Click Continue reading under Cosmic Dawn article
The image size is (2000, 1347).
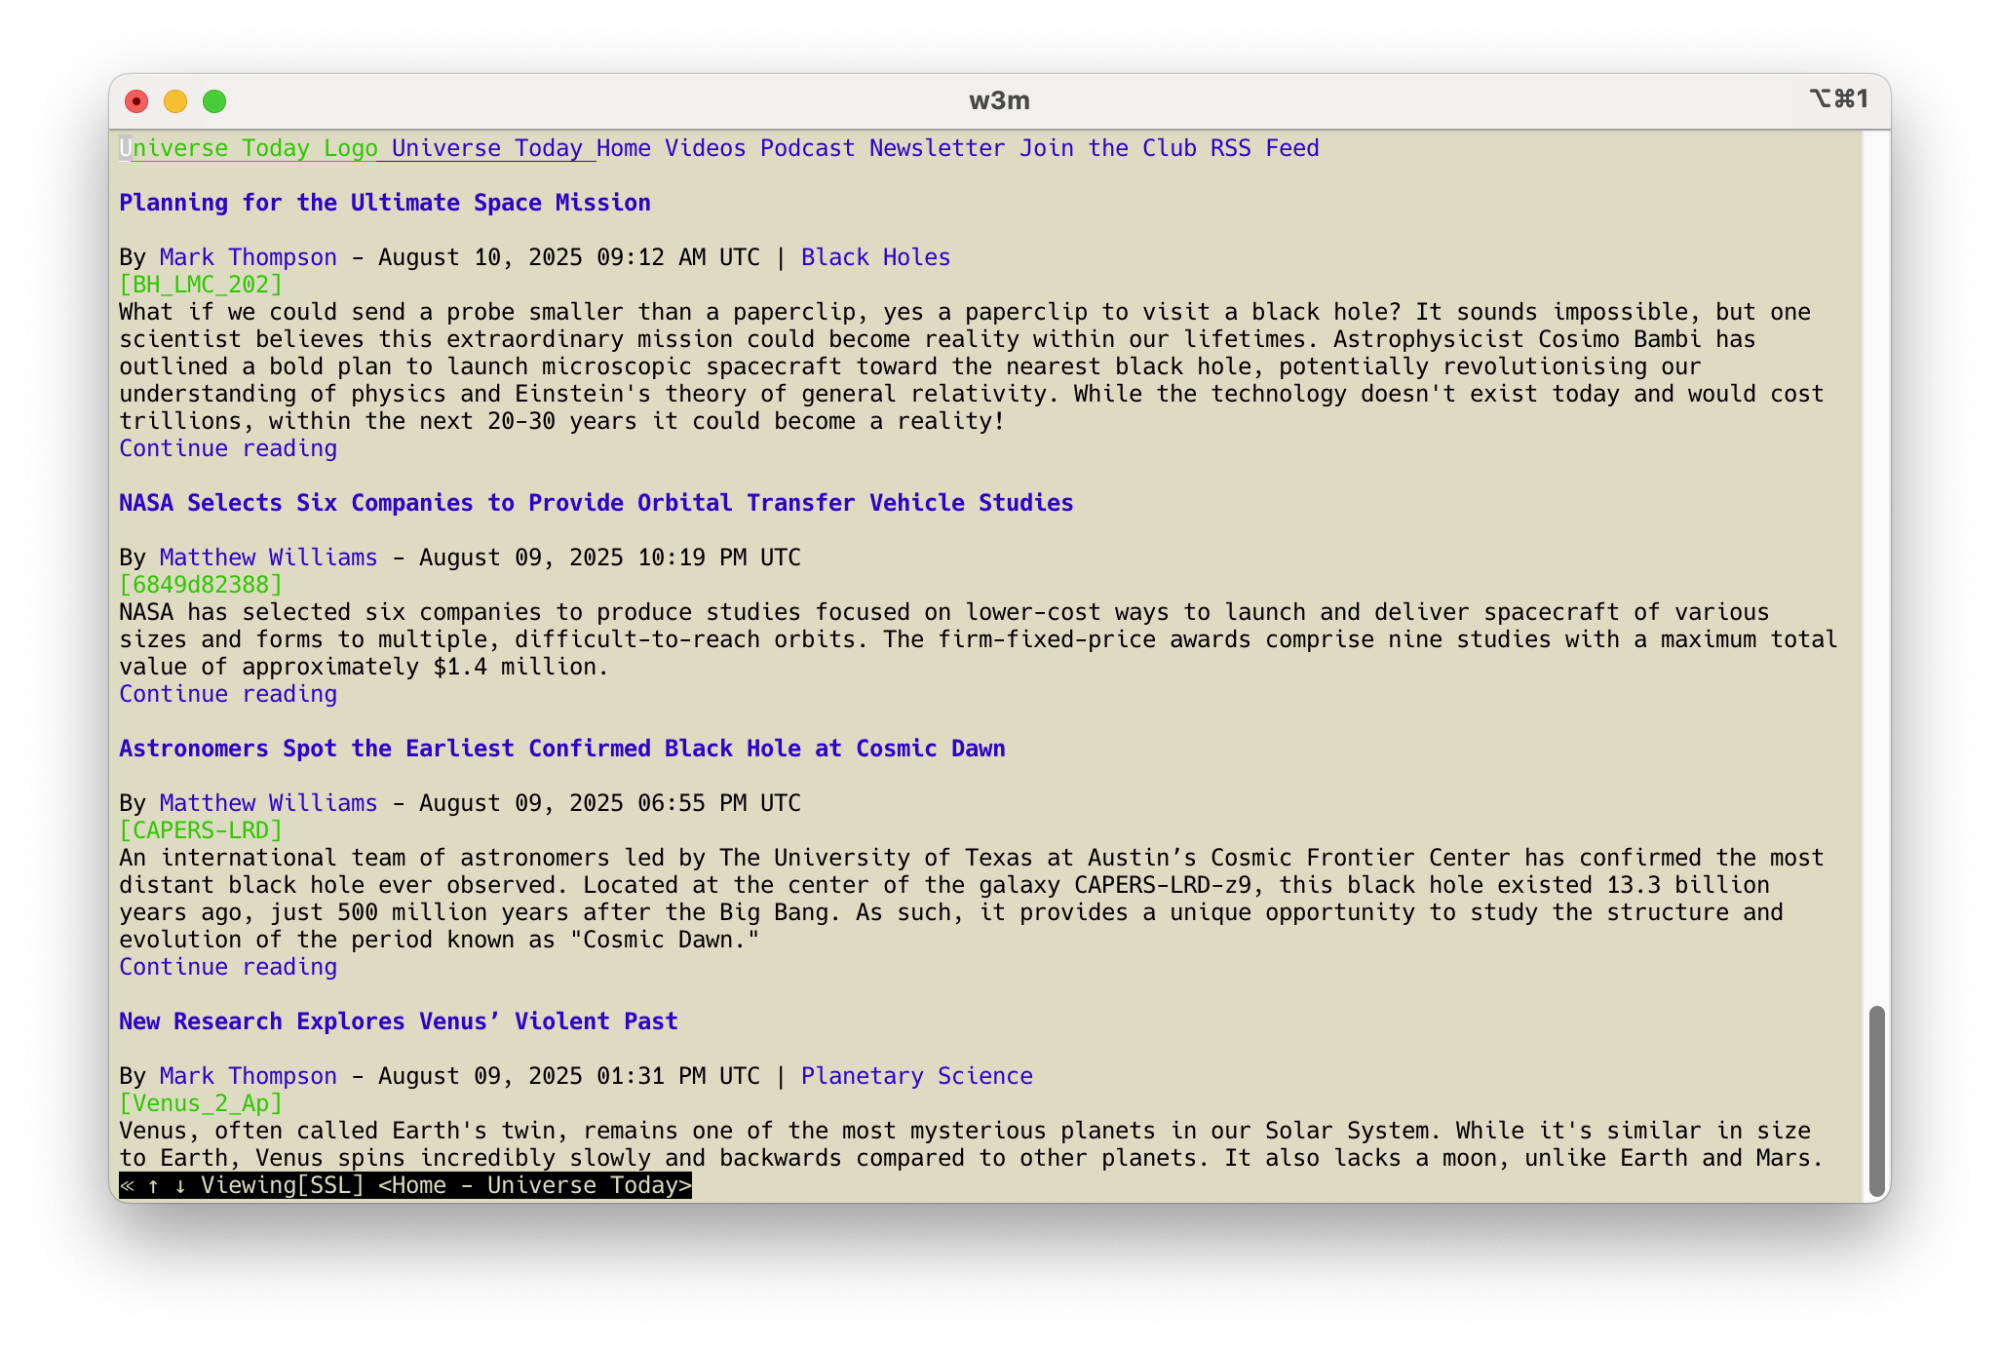(x=228, y=967)
